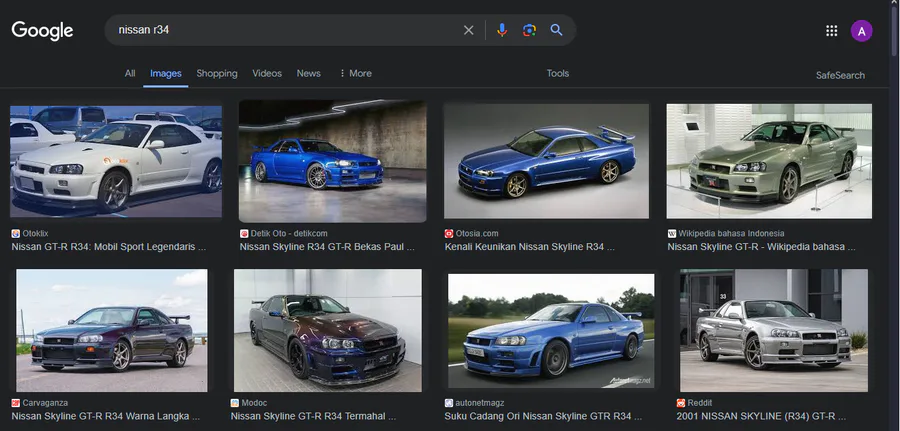
Task: Switch to the Videos tab
Action: click(267, 73)
